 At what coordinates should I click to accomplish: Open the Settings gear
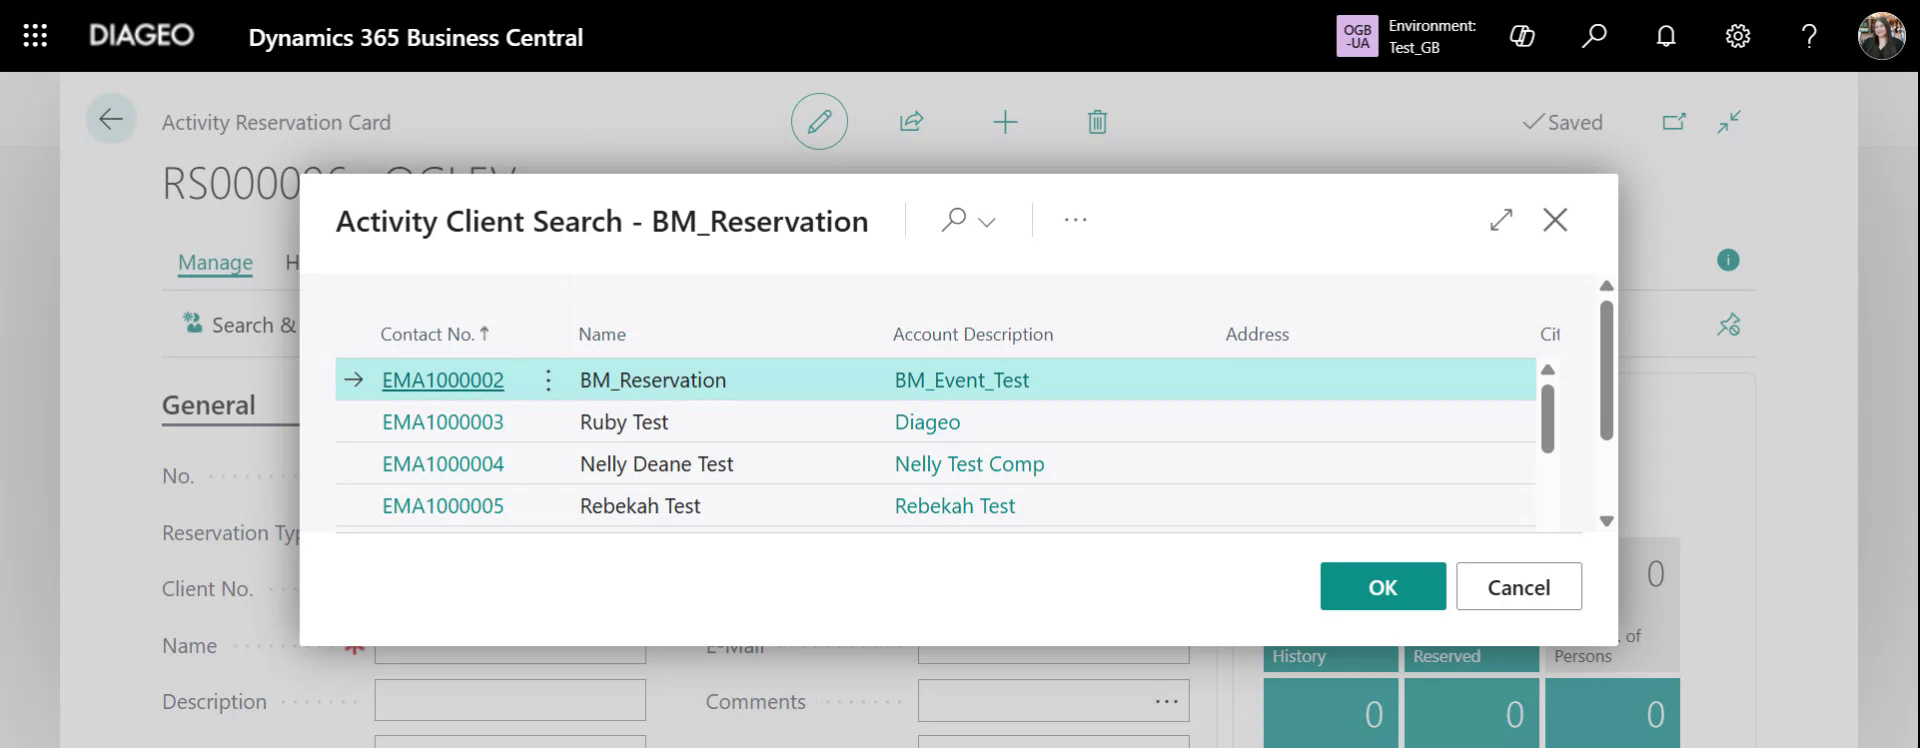1738,36
